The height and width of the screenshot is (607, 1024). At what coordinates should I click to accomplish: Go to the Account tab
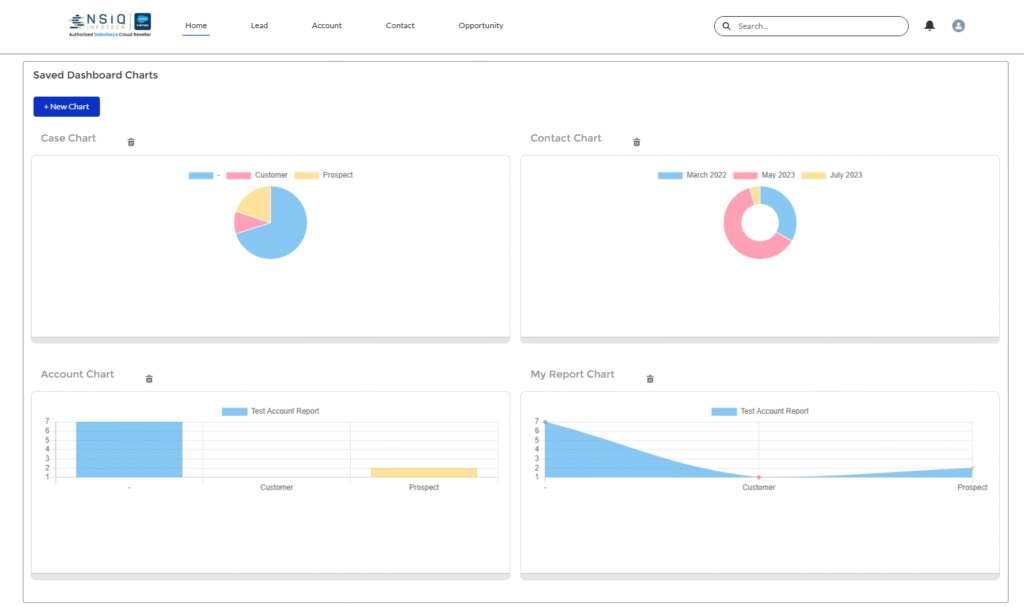pyautogui.click(x=327, y=25)
